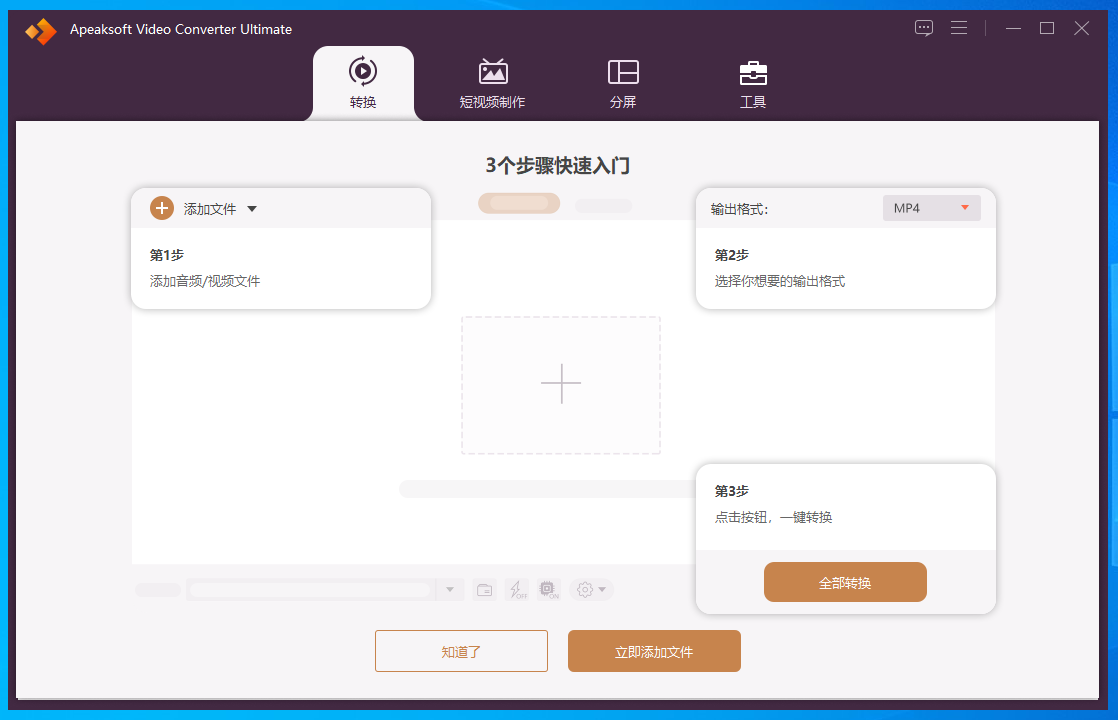
Task: Click the save path input field
Action: coord(310,590)
